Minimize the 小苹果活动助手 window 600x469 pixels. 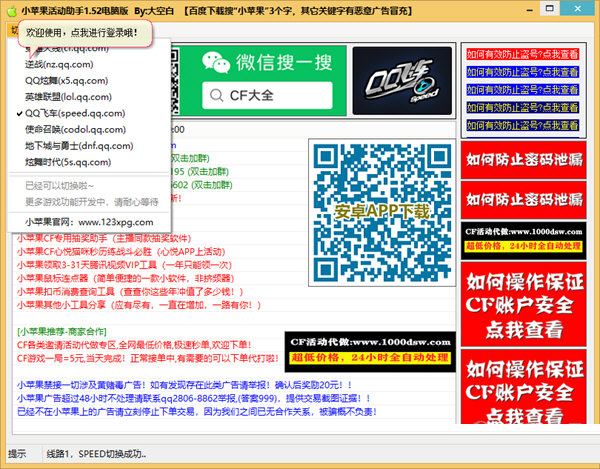pyautogui.click(x=530, y=10)
